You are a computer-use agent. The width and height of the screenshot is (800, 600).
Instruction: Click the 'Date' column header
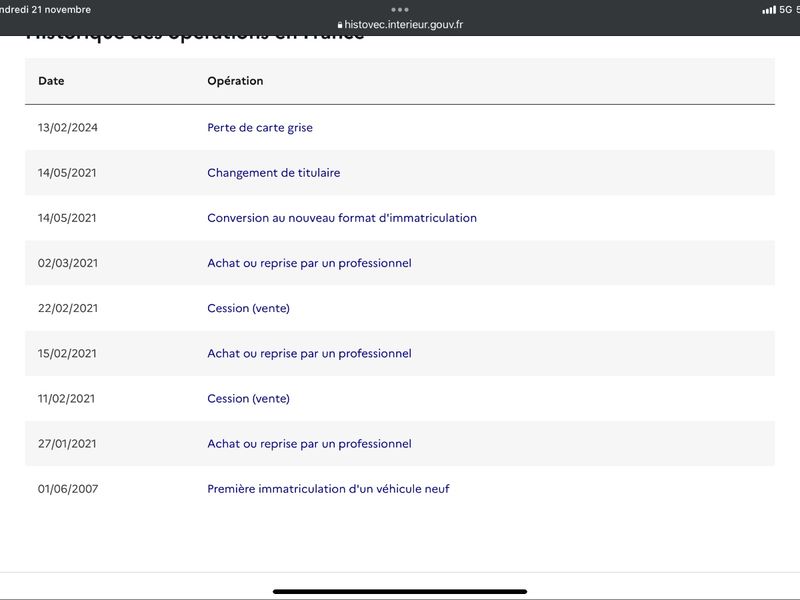coord(51,81)
